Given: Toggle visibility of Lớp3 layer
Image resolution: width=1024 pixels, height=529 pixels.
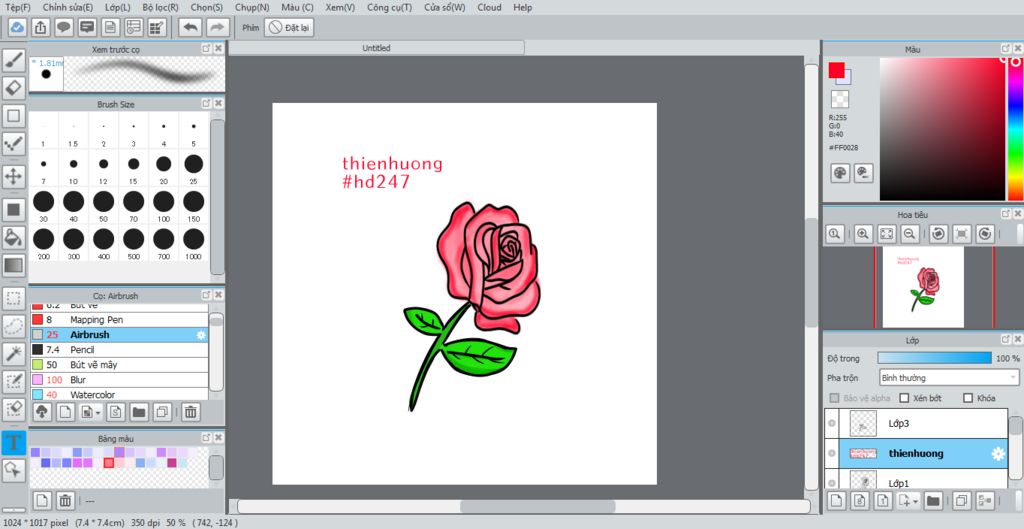Looking at the screenshot, I should click(831, 423).
